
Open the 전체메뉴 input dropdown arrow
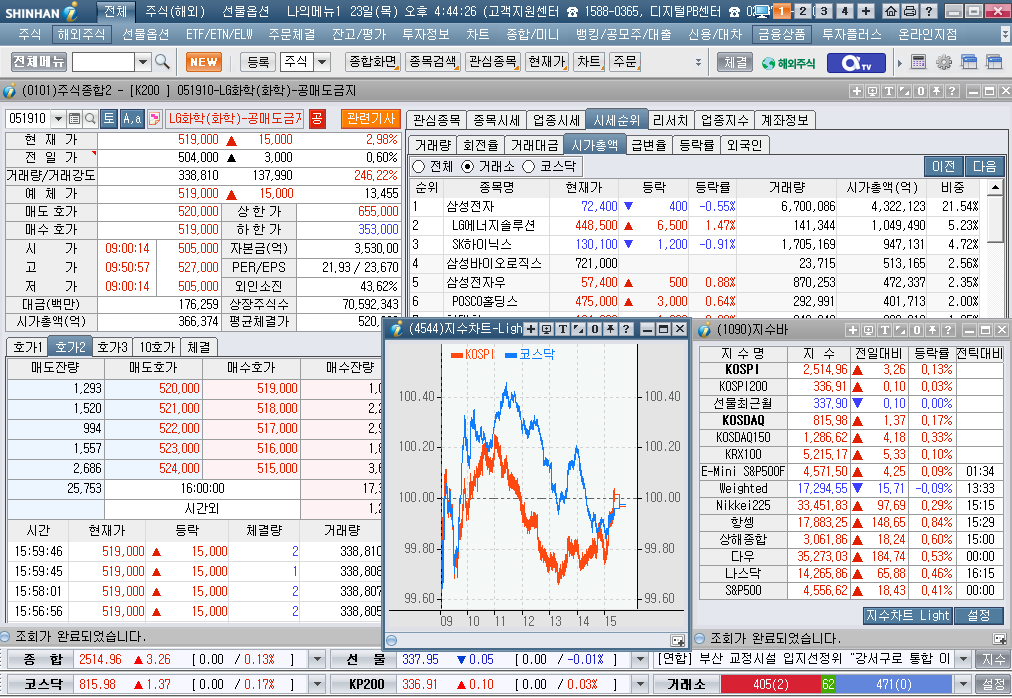pos(143,62)
